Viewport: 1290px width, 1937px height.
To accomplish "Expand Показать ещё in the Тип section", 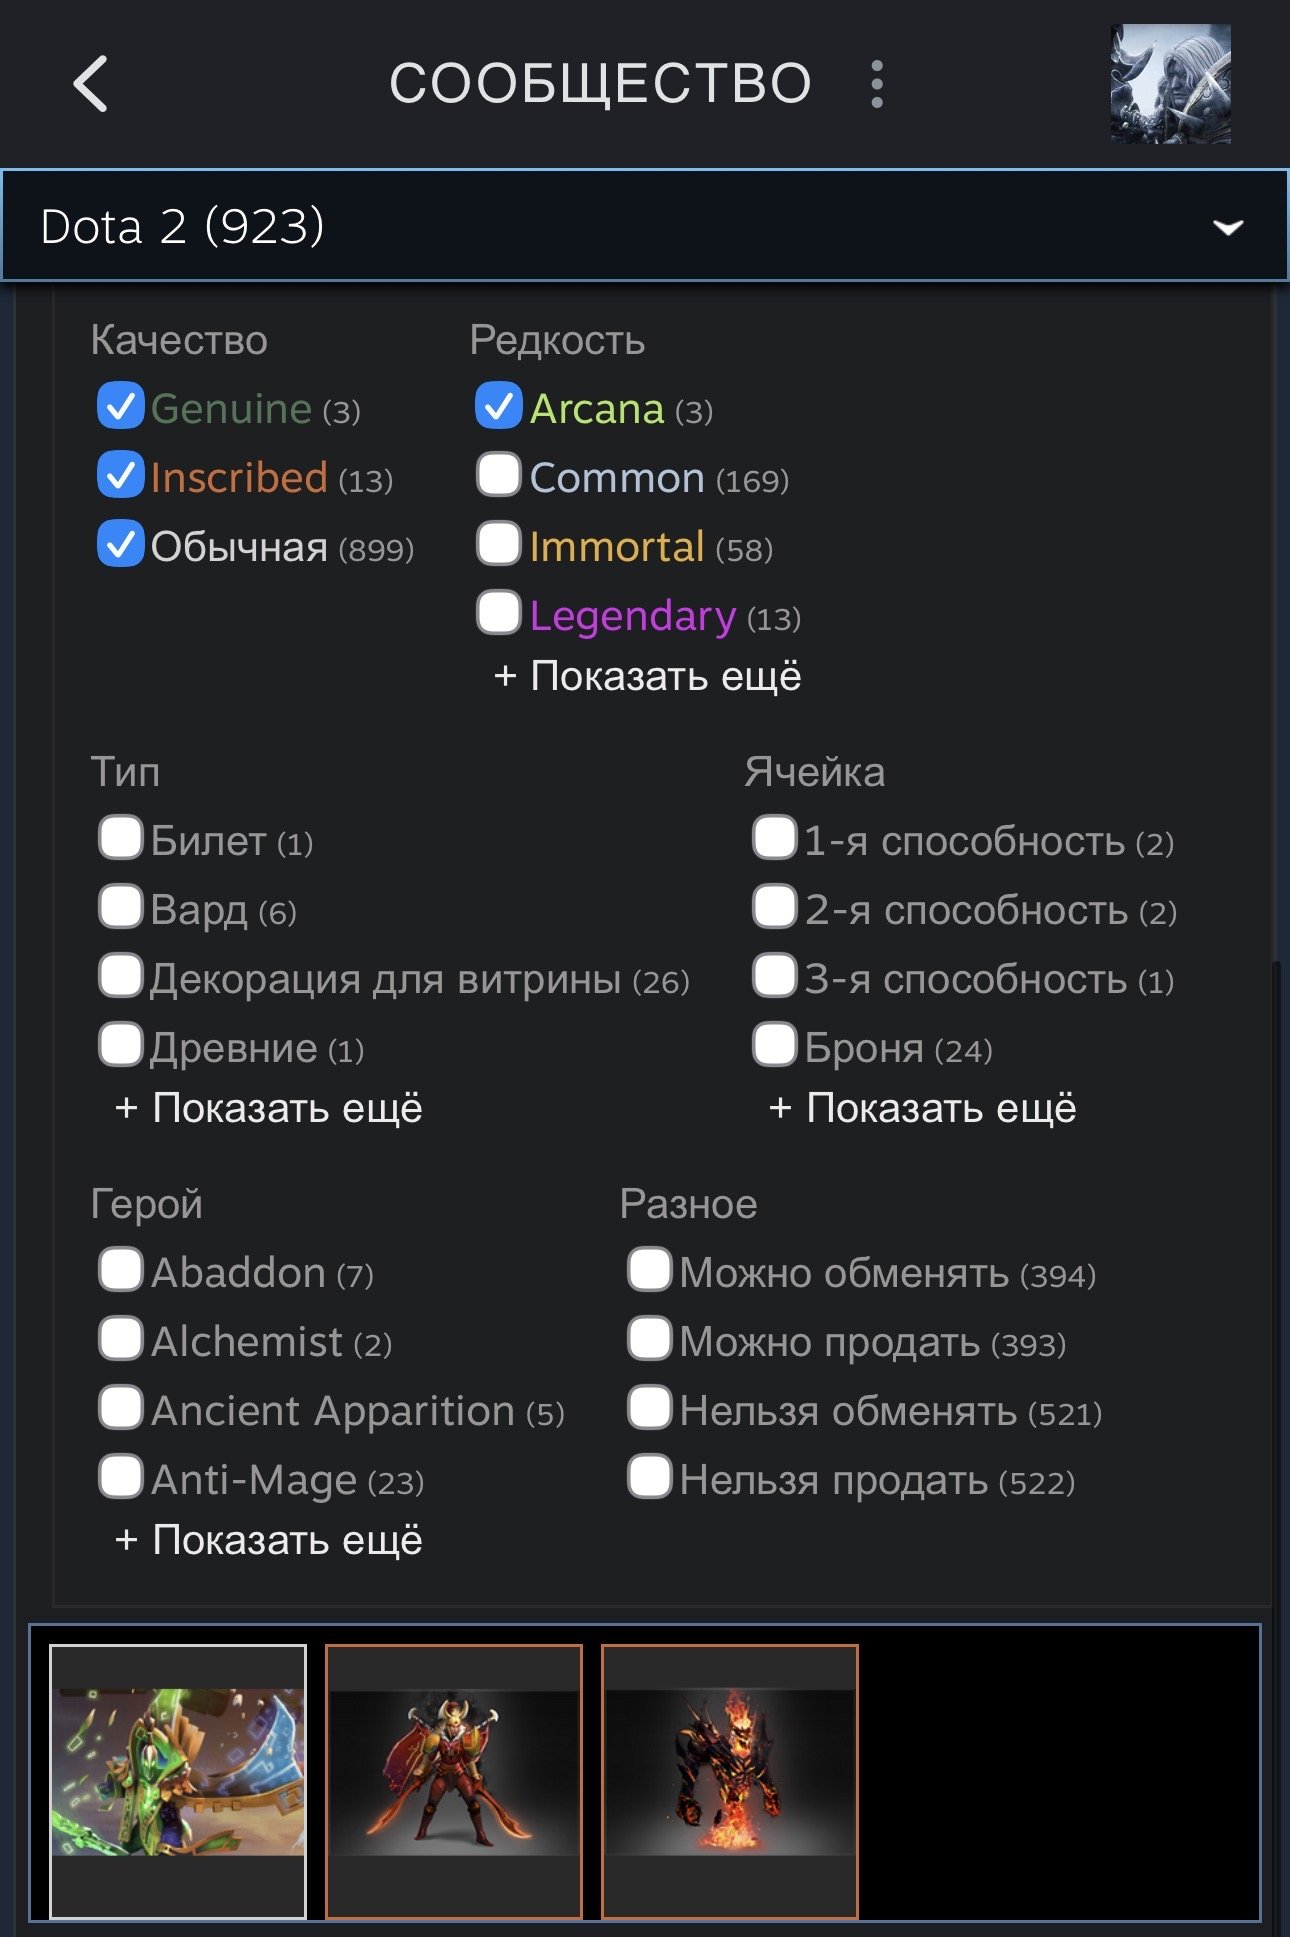I will point(269,1108).
